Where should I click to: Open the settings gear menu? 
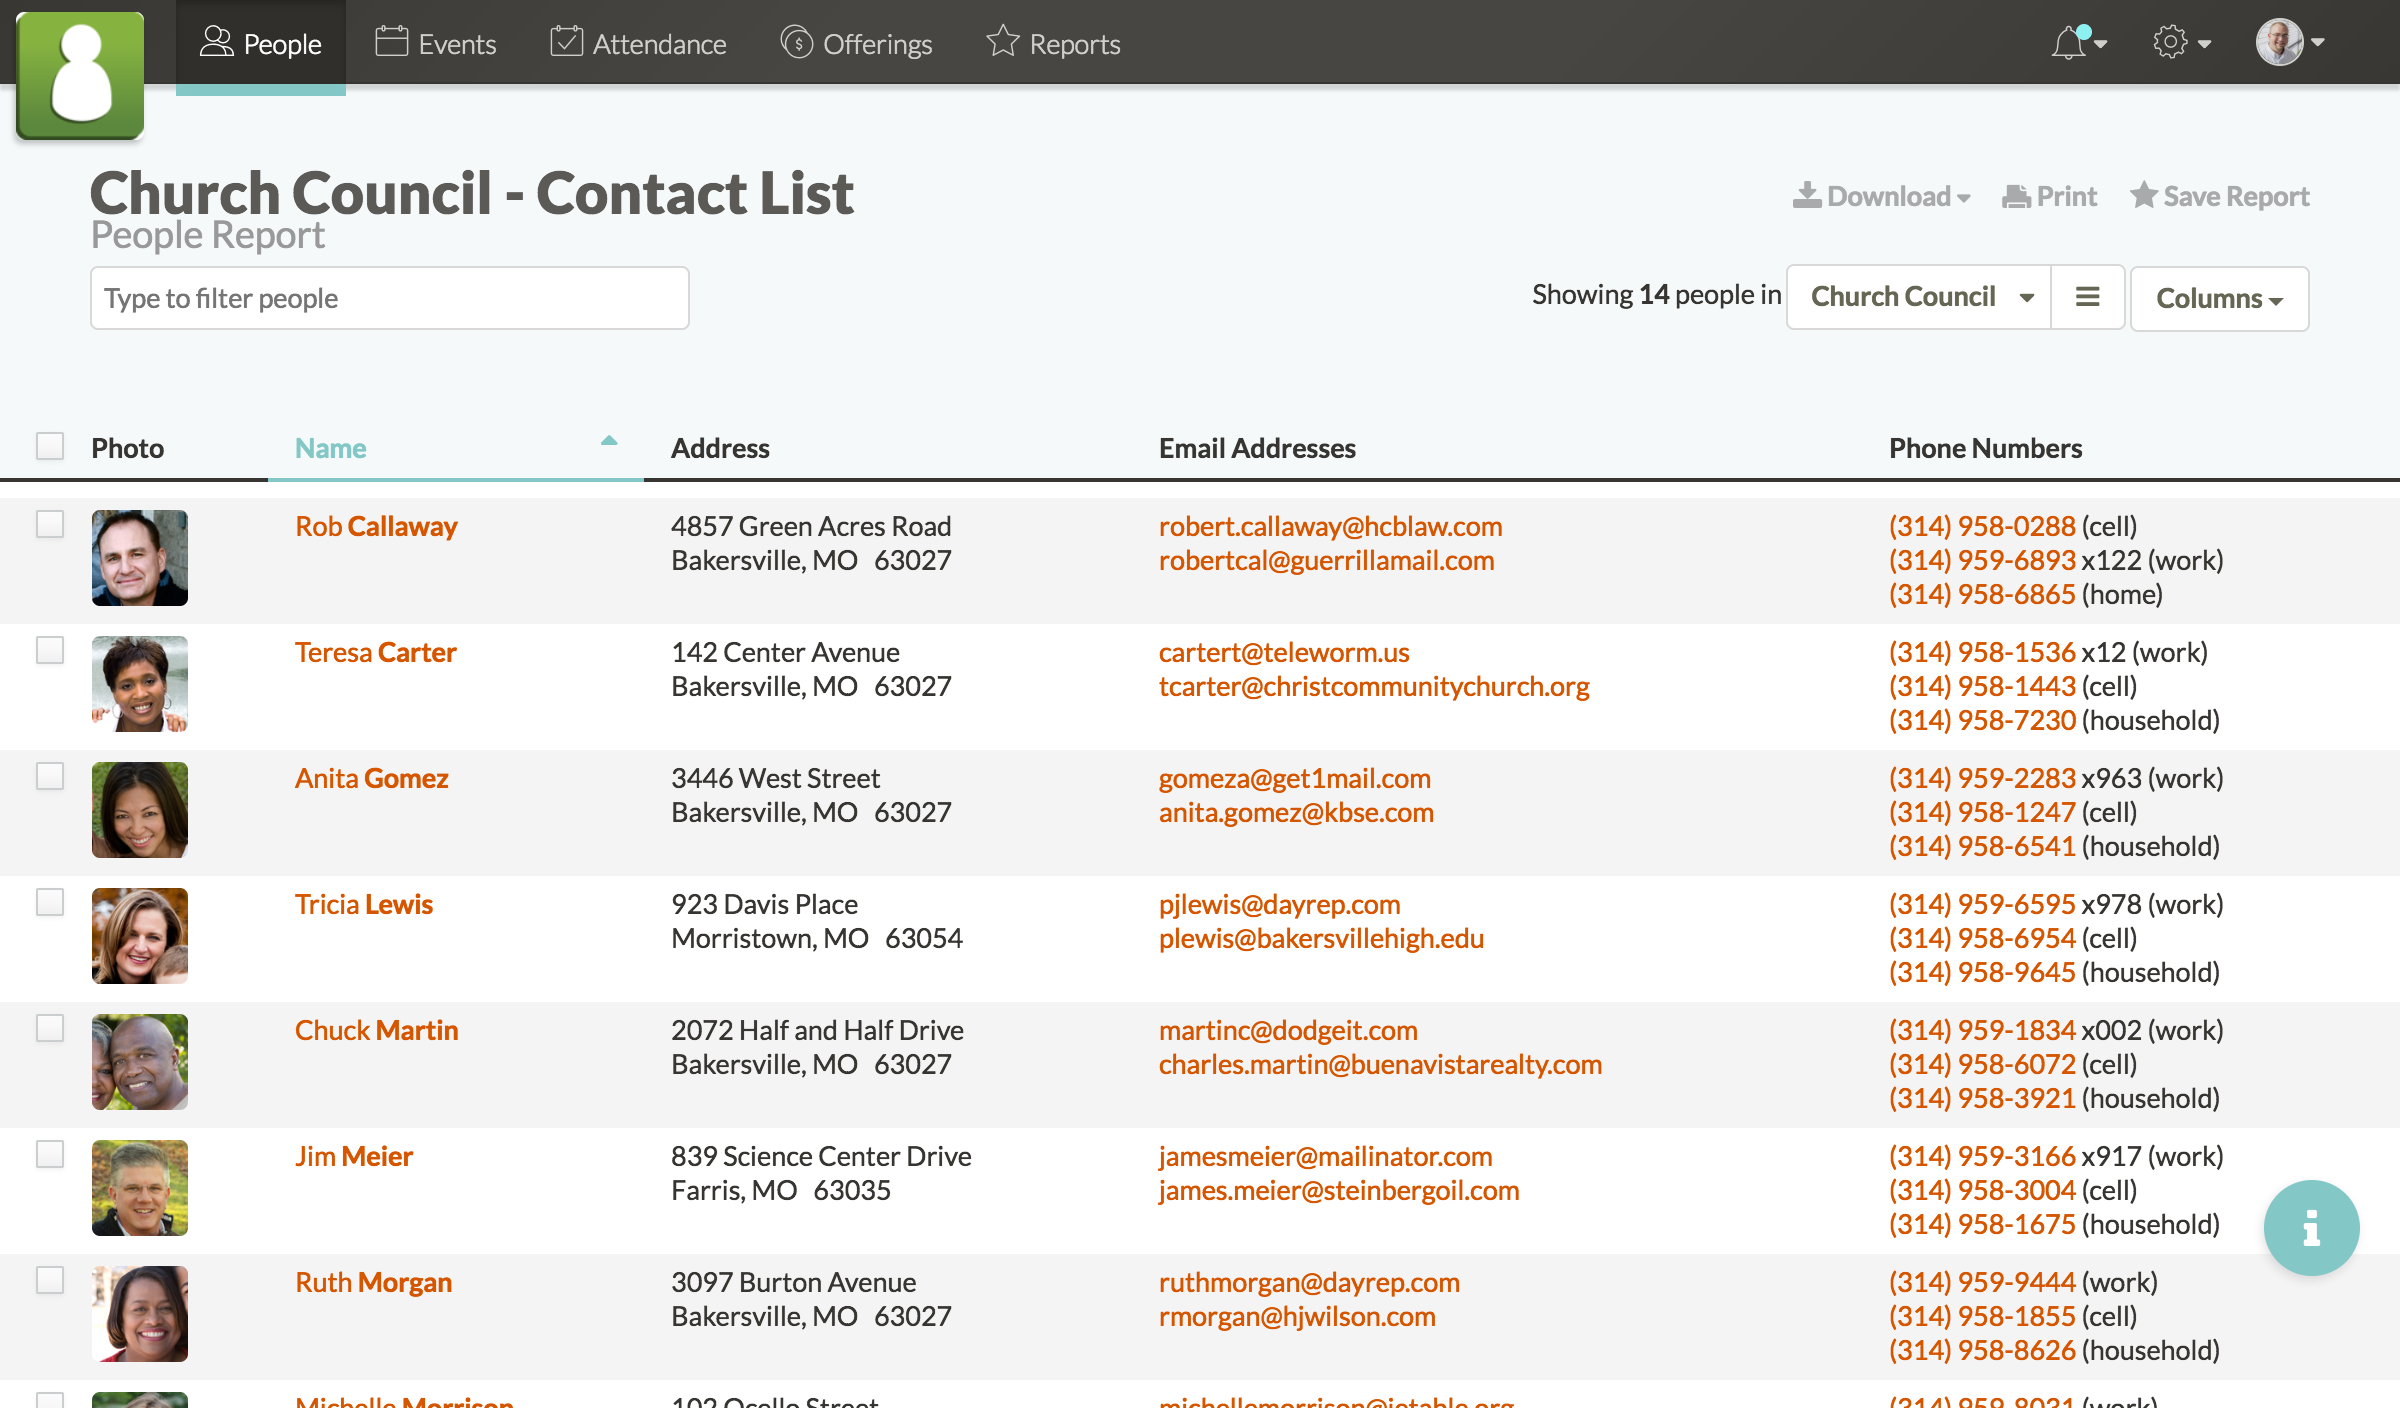[2181, 43]
